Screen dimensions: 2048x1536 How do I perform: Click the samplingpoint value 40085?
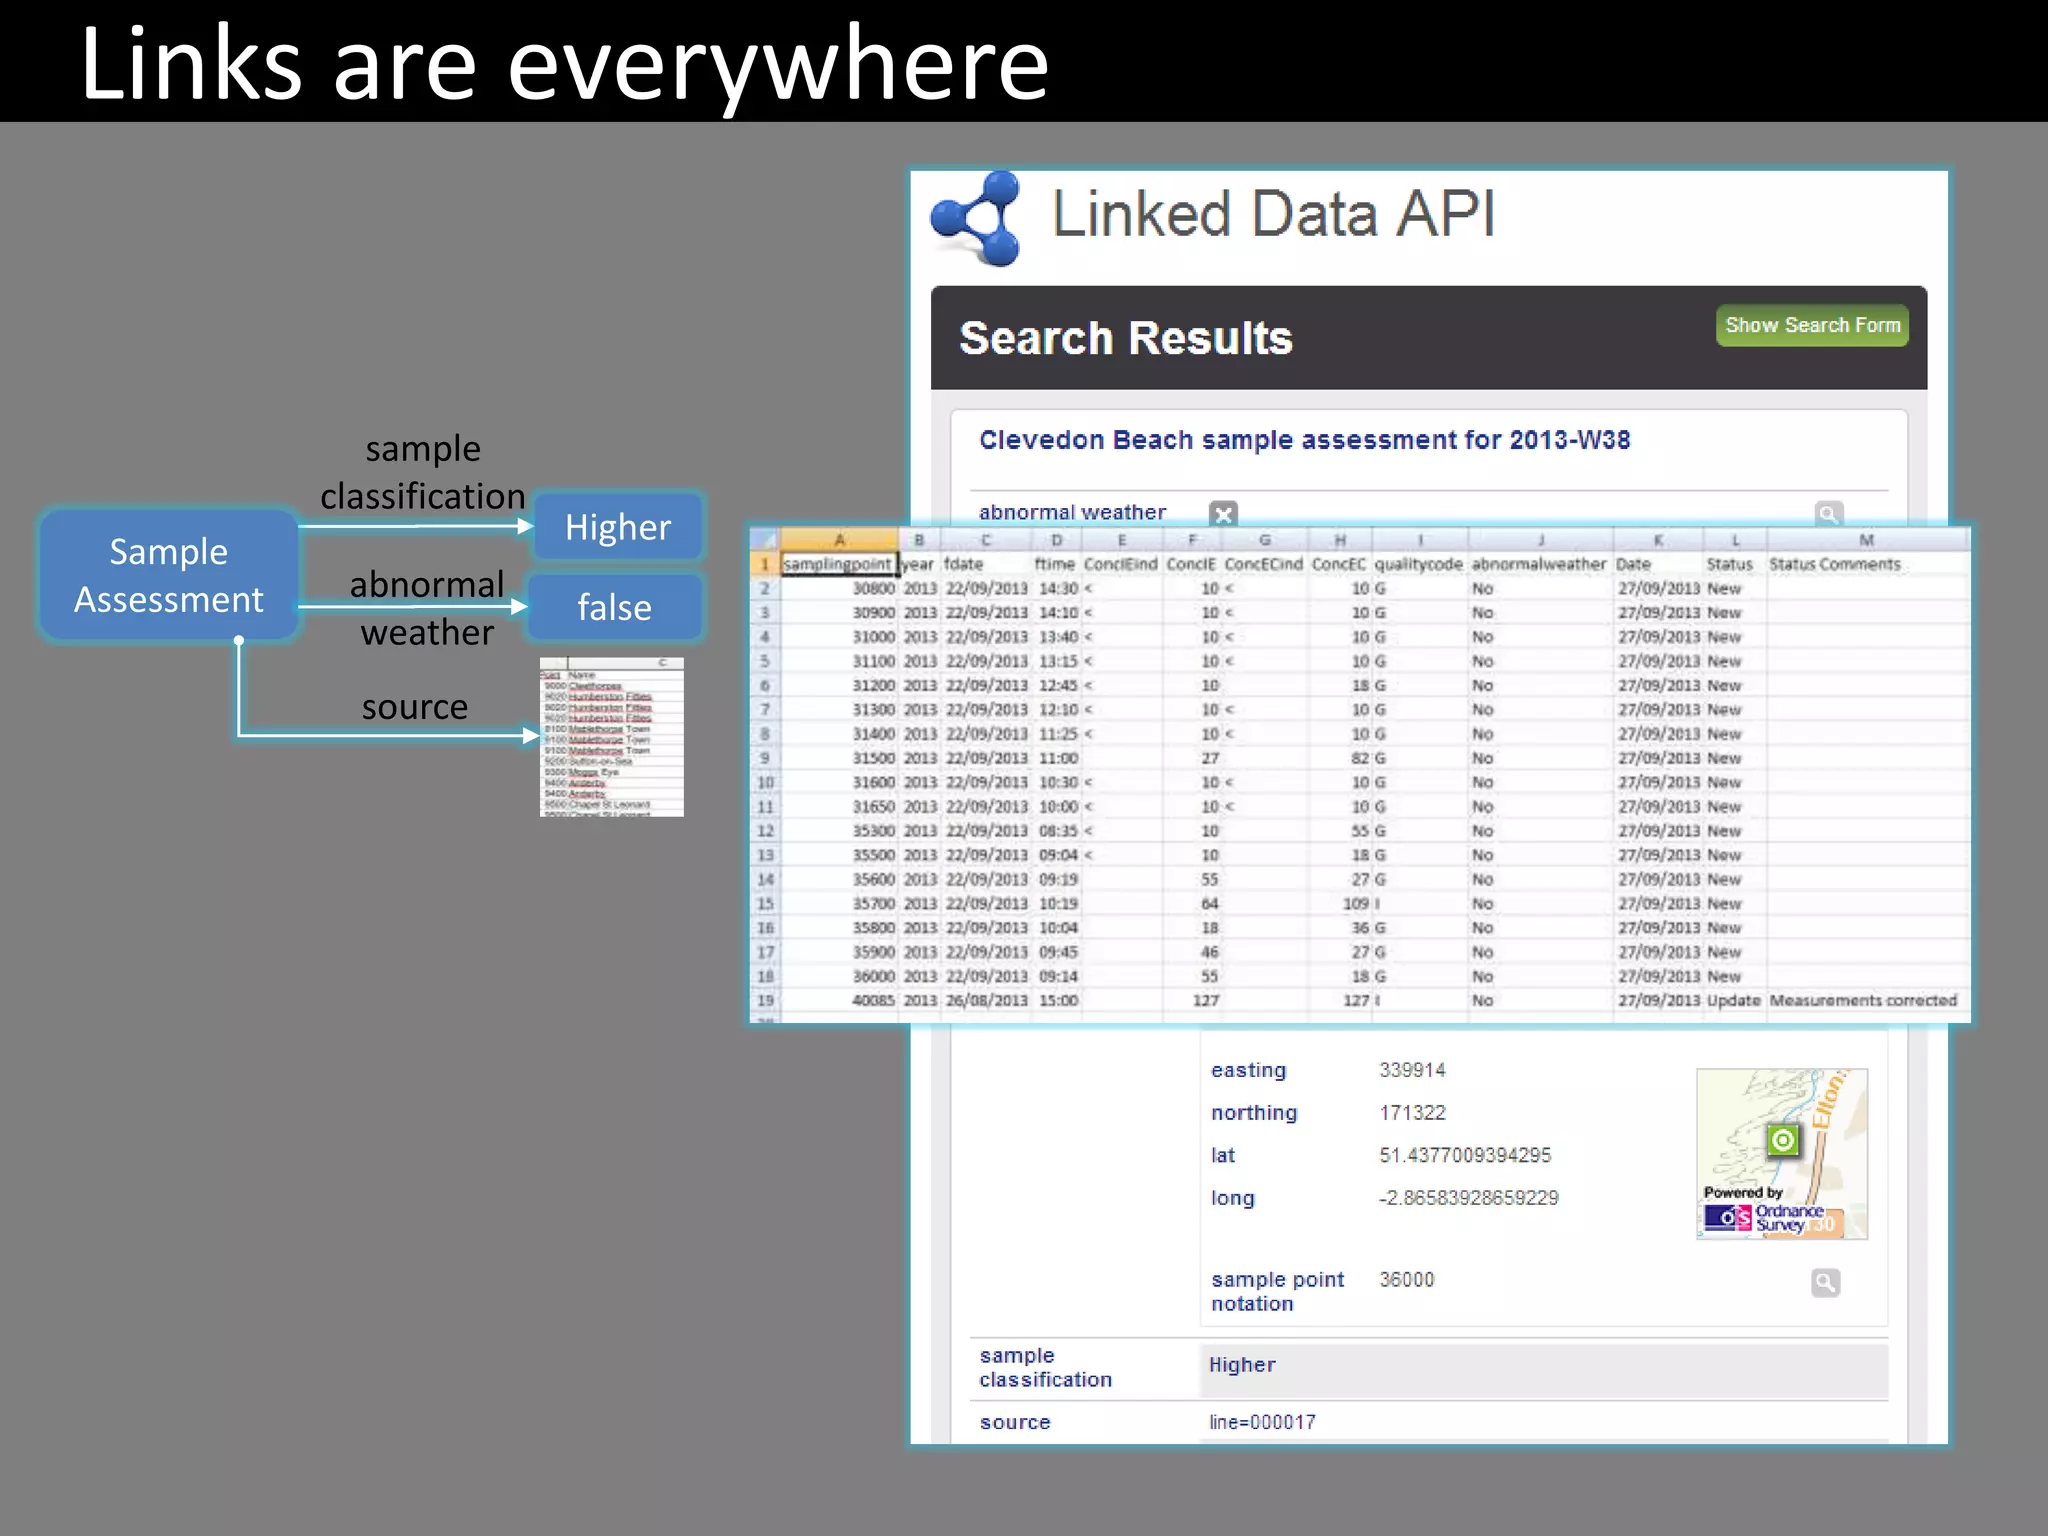coord(873,1000)
